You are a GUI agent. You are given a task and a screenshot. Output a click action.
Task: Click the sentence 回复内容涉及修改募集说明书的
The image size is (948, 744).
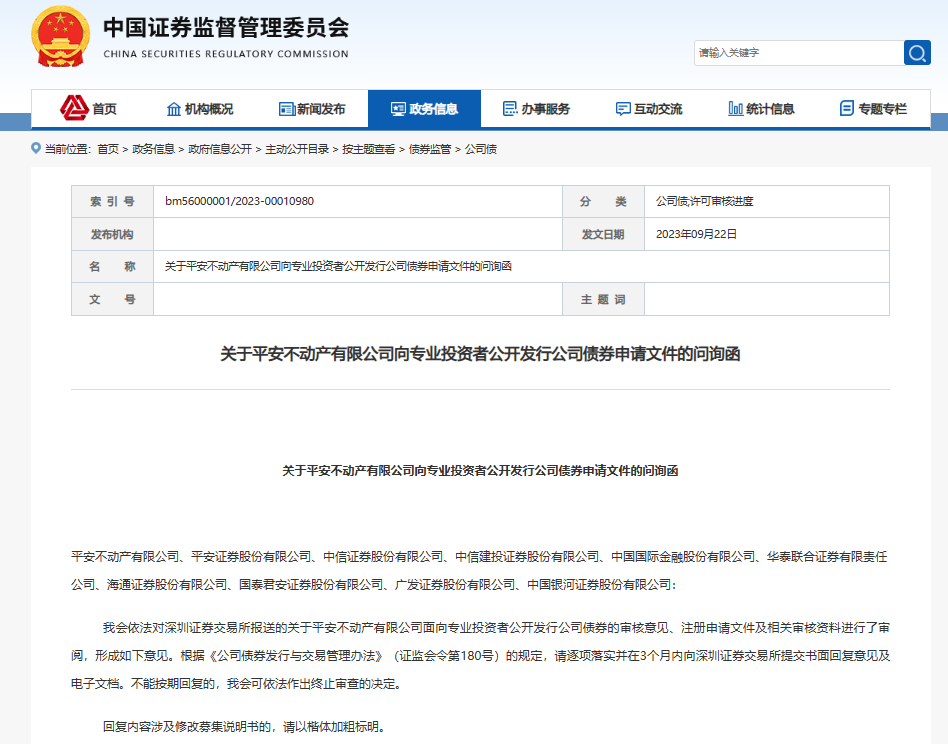click(244, 726)
